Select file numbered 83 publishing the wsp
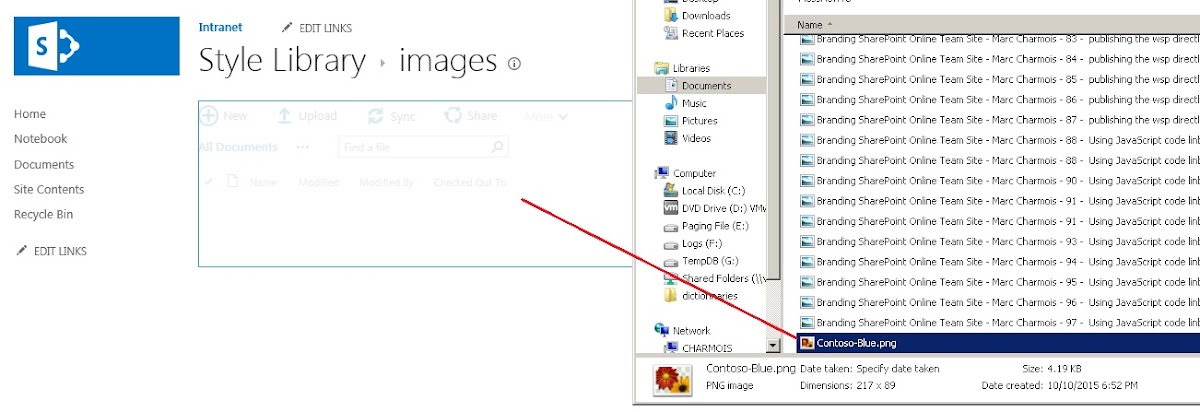 pyautogui.click(x=998, y=39)
